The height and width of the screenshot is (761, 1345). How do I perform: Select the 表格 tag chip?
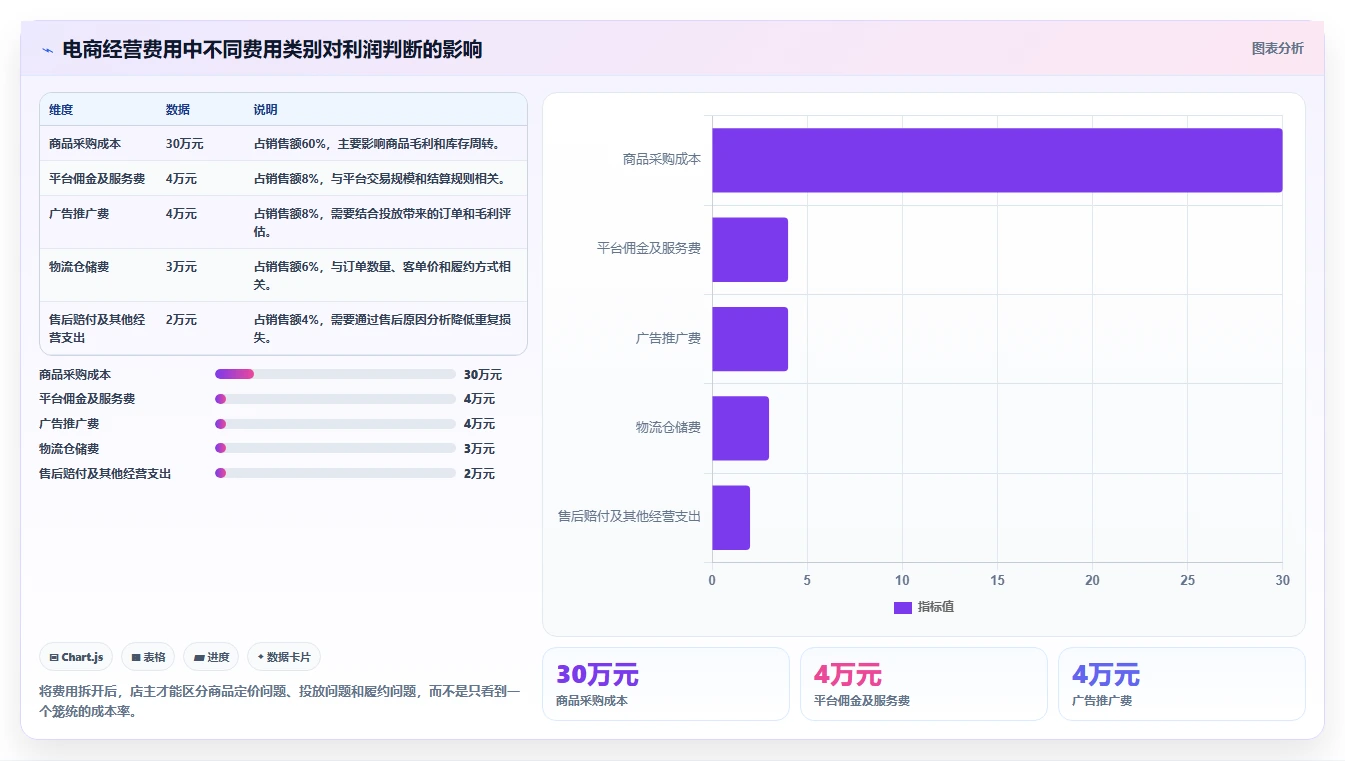click(148, 657)
